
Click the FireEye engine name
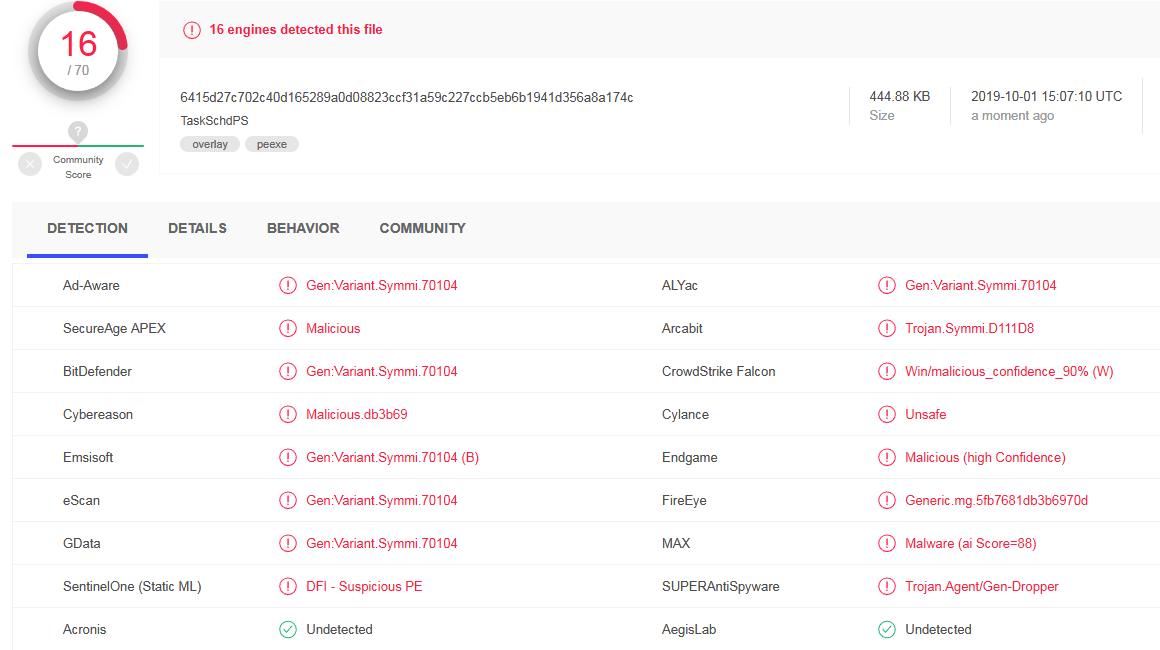(x=684, y=501)
